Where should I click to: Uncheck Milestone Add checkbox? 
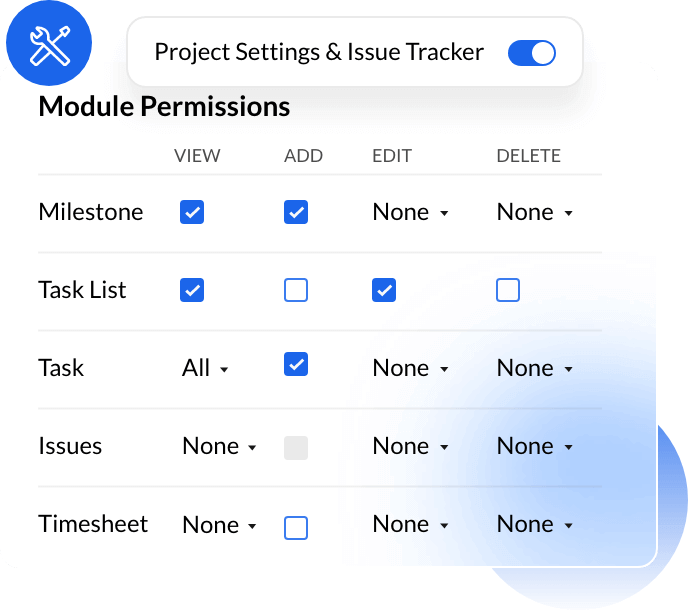(296, 212)
